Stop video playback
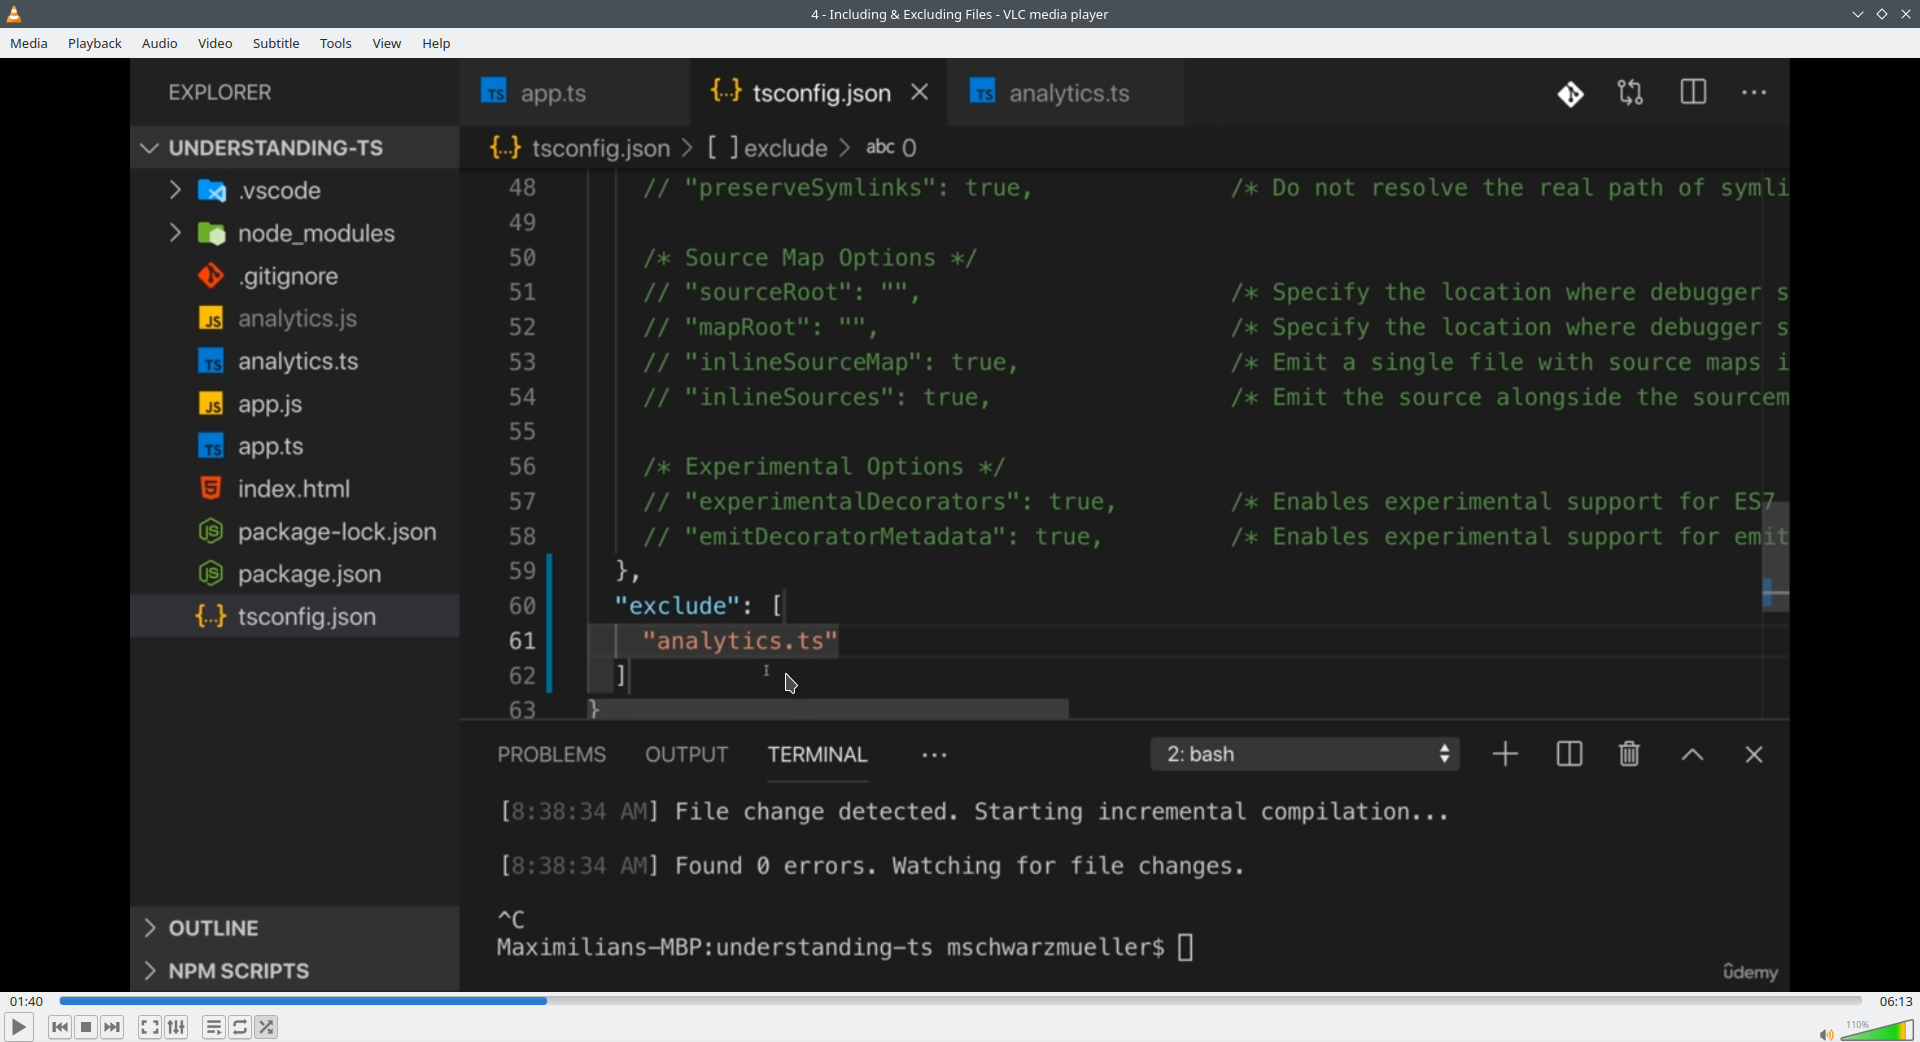The image size is (1920, 1042). 87,1027
